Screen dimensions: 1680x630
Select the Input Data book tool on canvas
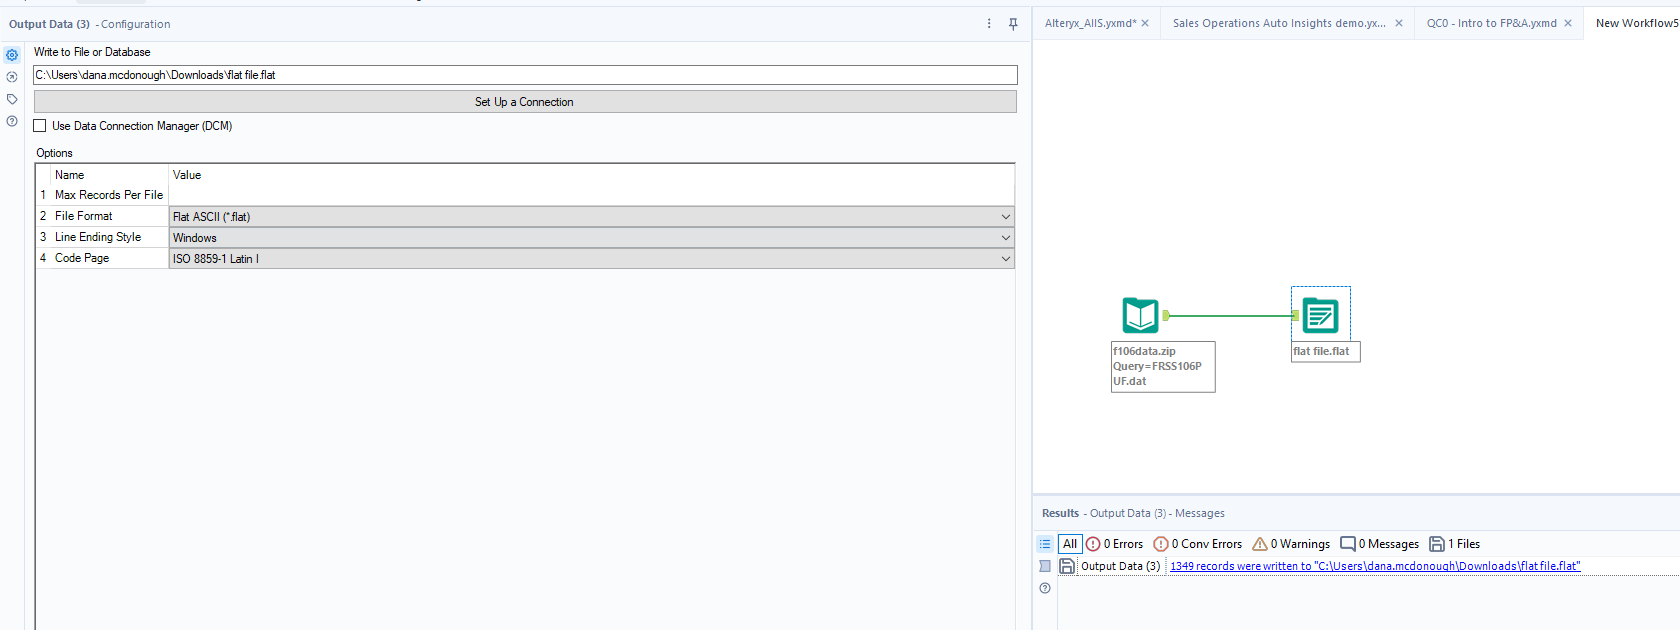[1140, 315]
